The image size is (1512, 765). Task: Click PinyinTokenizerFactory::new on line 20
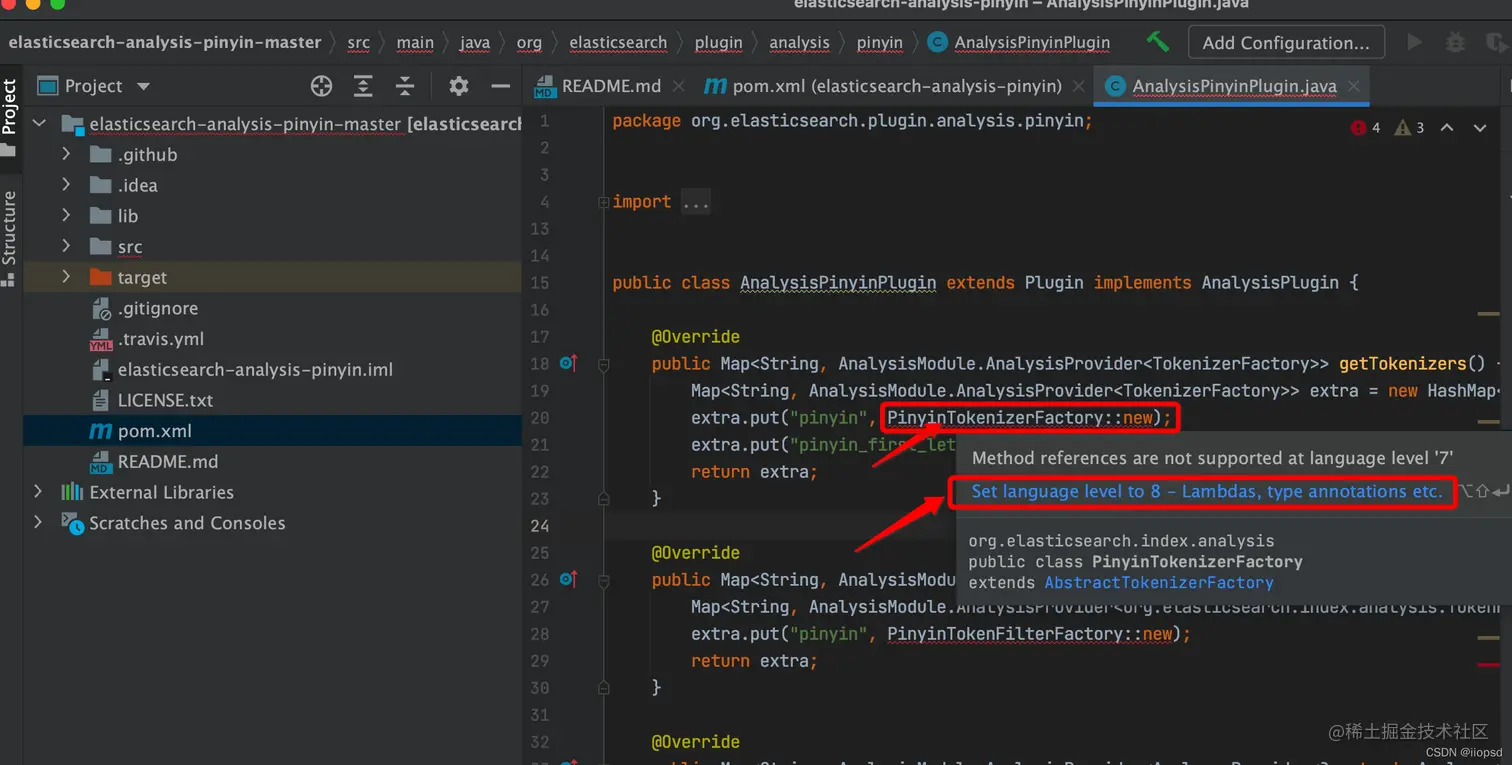point(1020,418)
